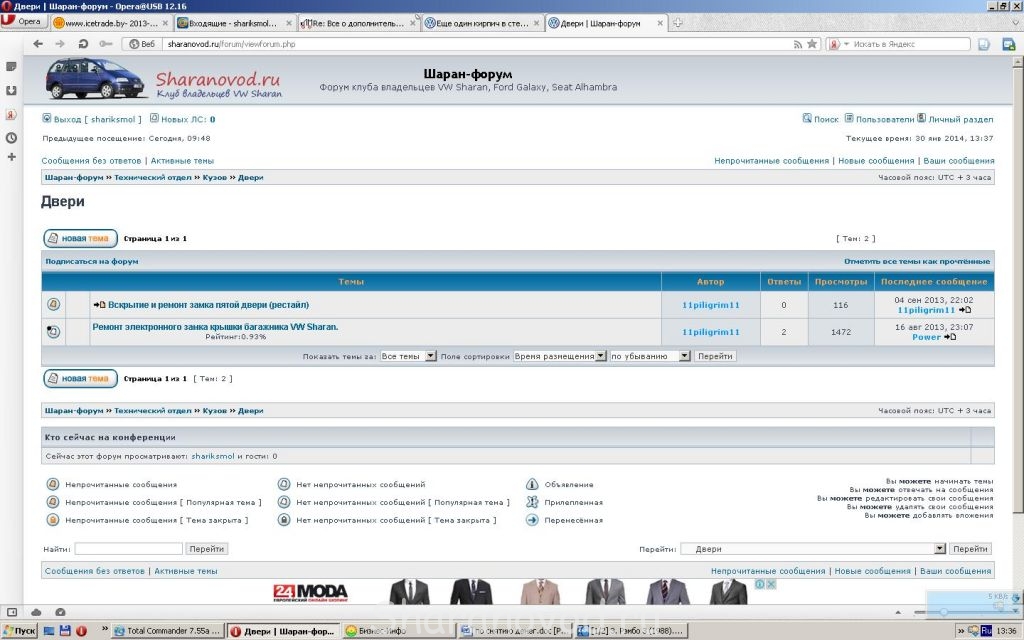Click the RSS feed icon in address bar
Screen dimensions: 1024x640
[x=797, y=44]
